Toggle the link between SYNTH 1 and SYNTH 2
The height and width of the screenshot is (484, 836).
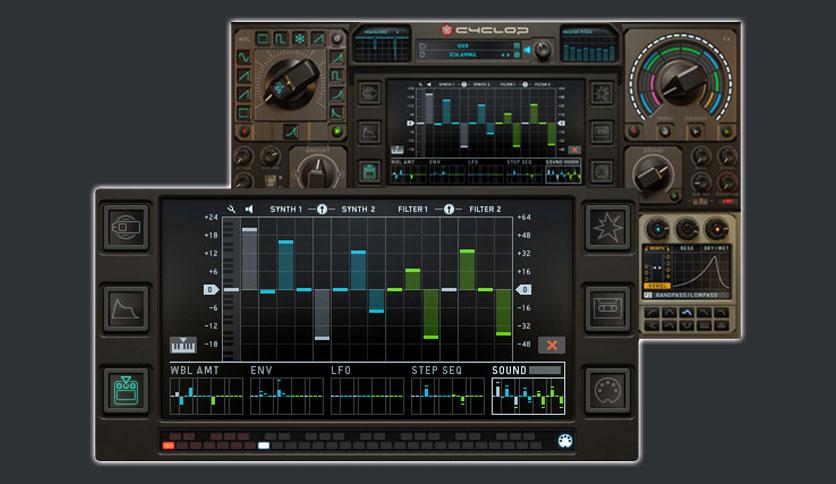(321, 209)
